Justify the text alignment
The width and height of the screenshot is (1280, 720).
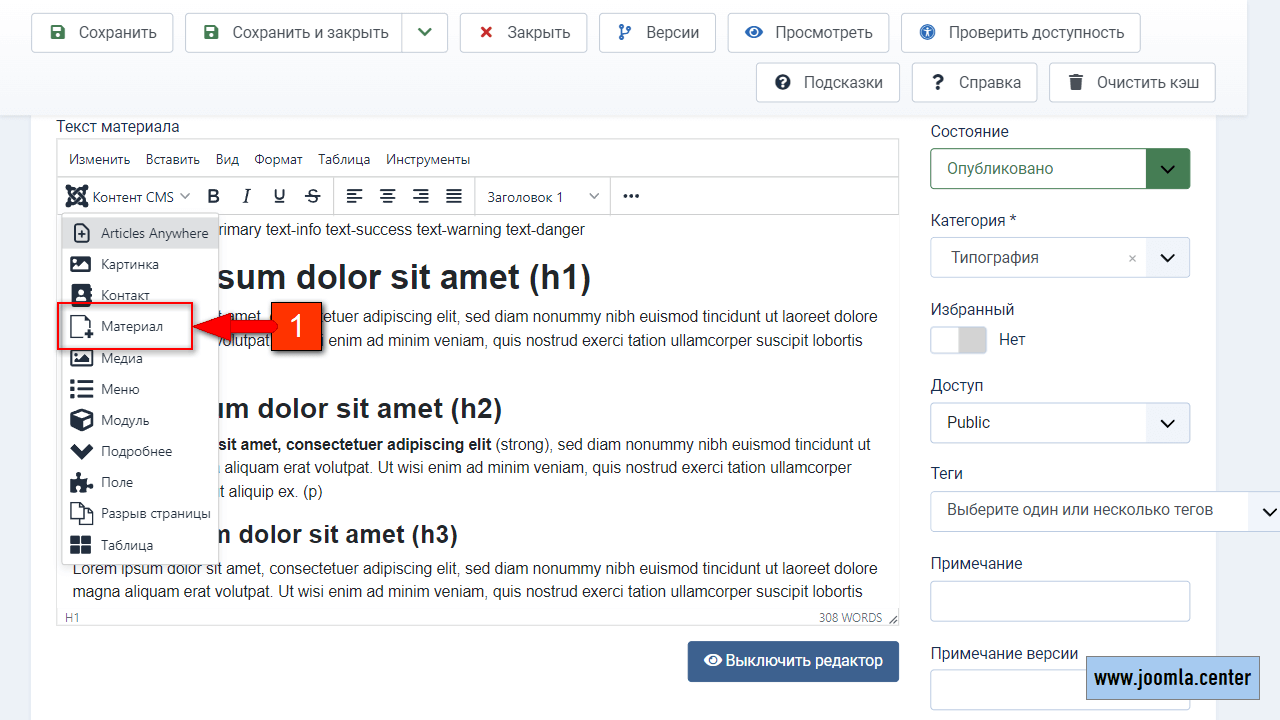454,196
